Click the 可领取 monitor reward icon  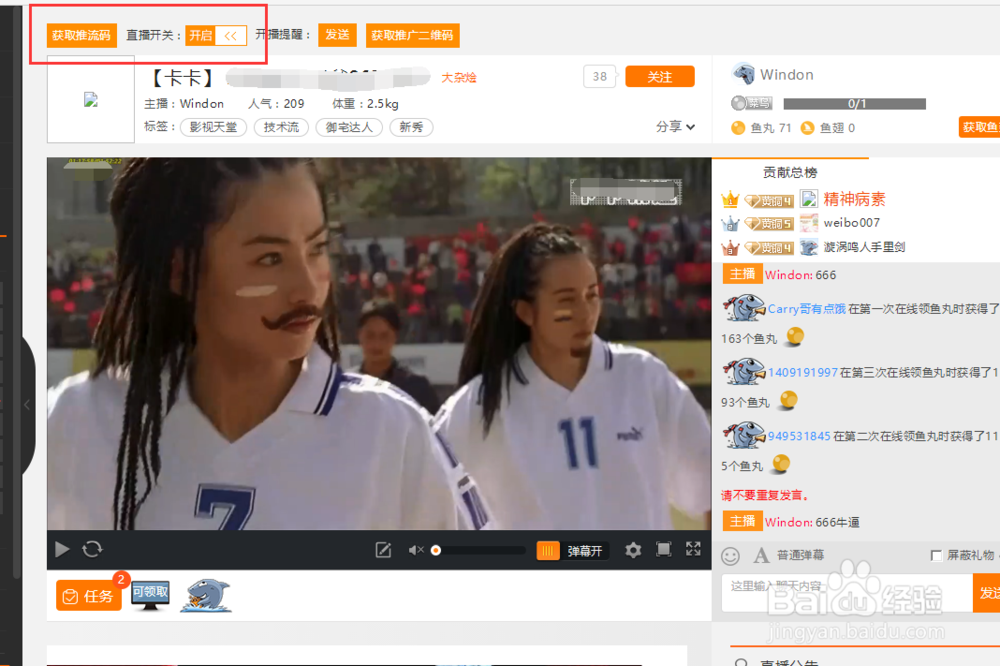(x=150, y=596)
